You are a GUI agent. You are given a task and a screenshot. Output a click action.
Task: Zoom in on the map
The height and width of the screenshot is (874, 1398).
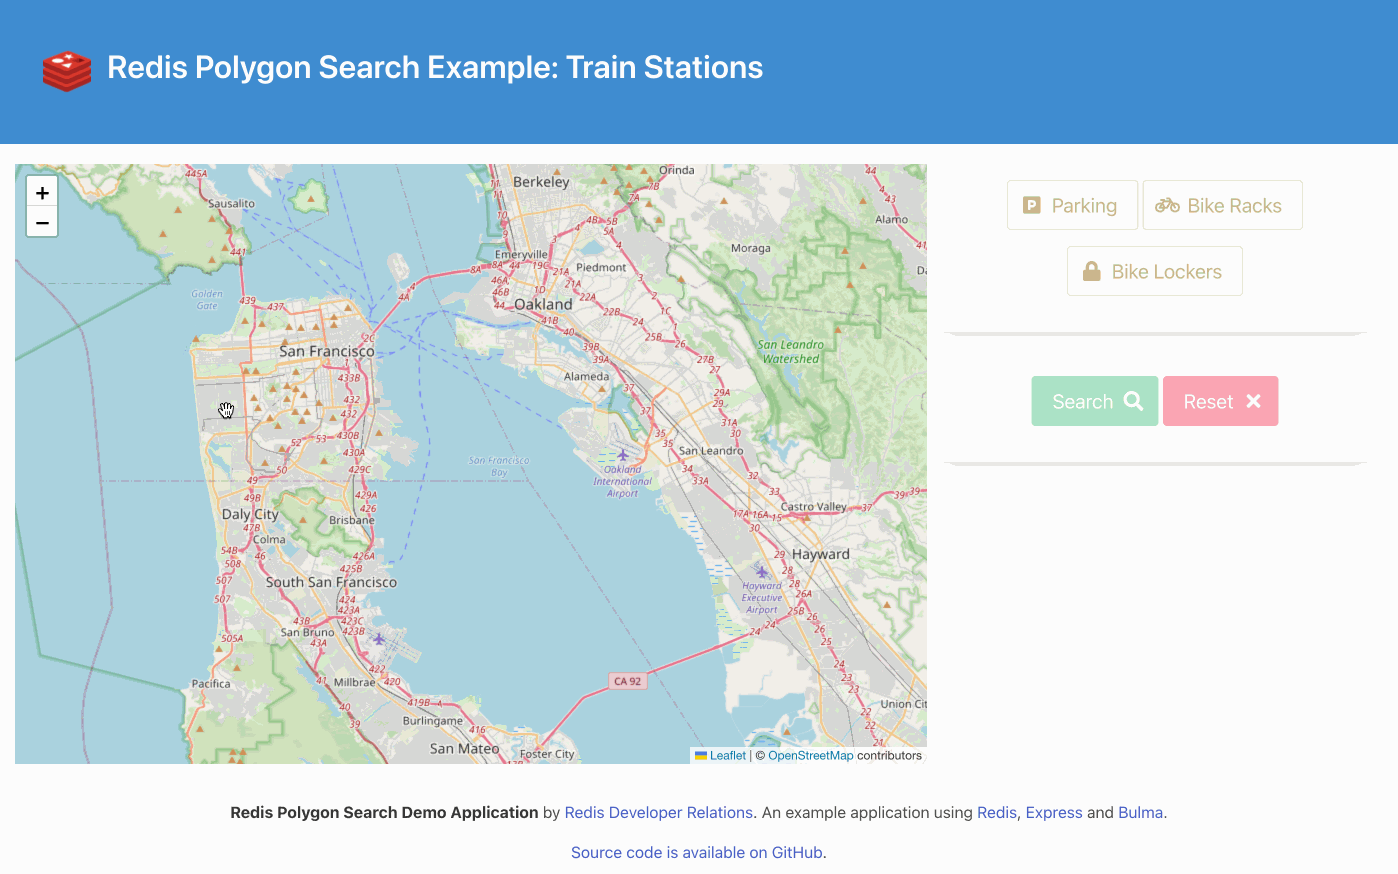click(42, 192)
